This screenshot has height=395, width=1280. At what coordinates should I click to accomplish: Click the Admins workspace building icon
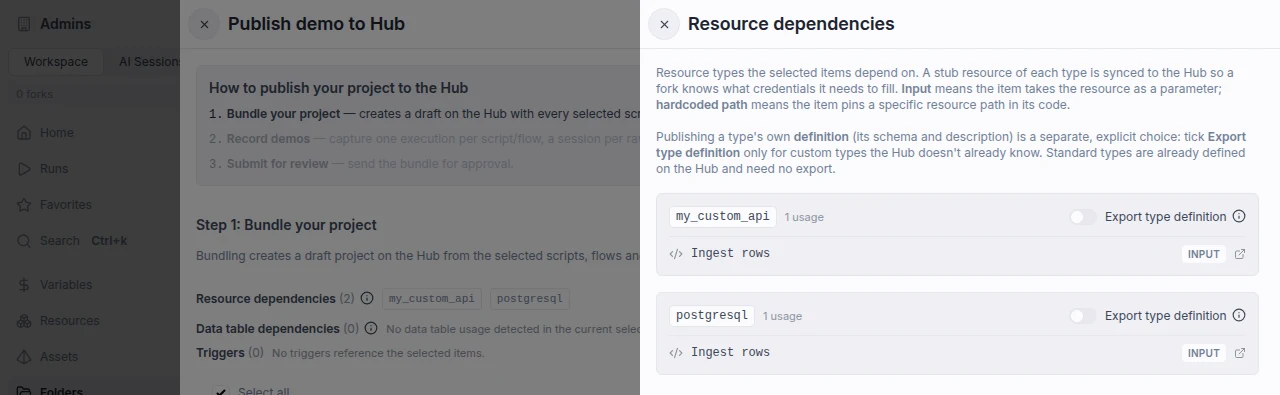point(24,24)
